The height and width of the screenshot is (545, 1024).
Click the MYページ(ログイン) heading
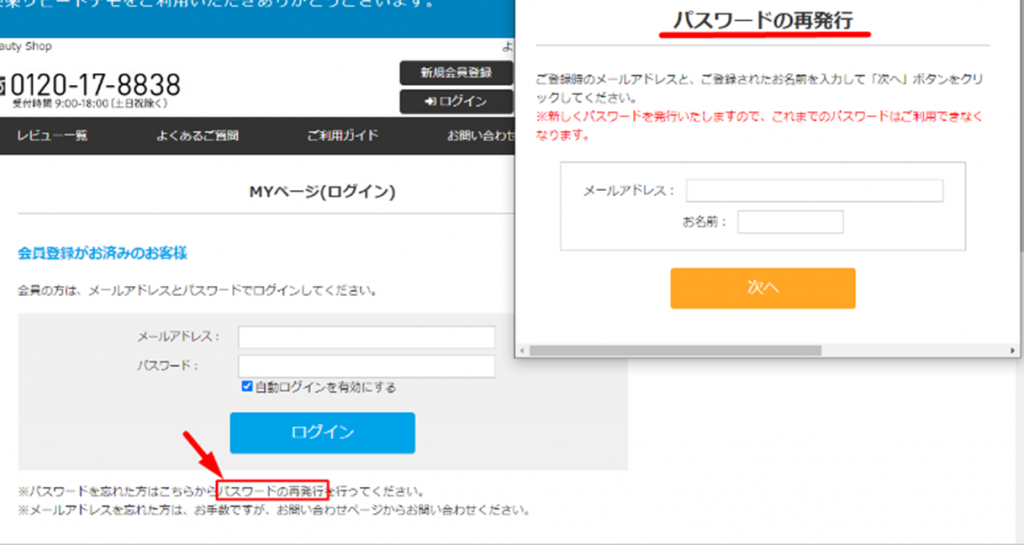pyautogui.click(x=321, y=191)
